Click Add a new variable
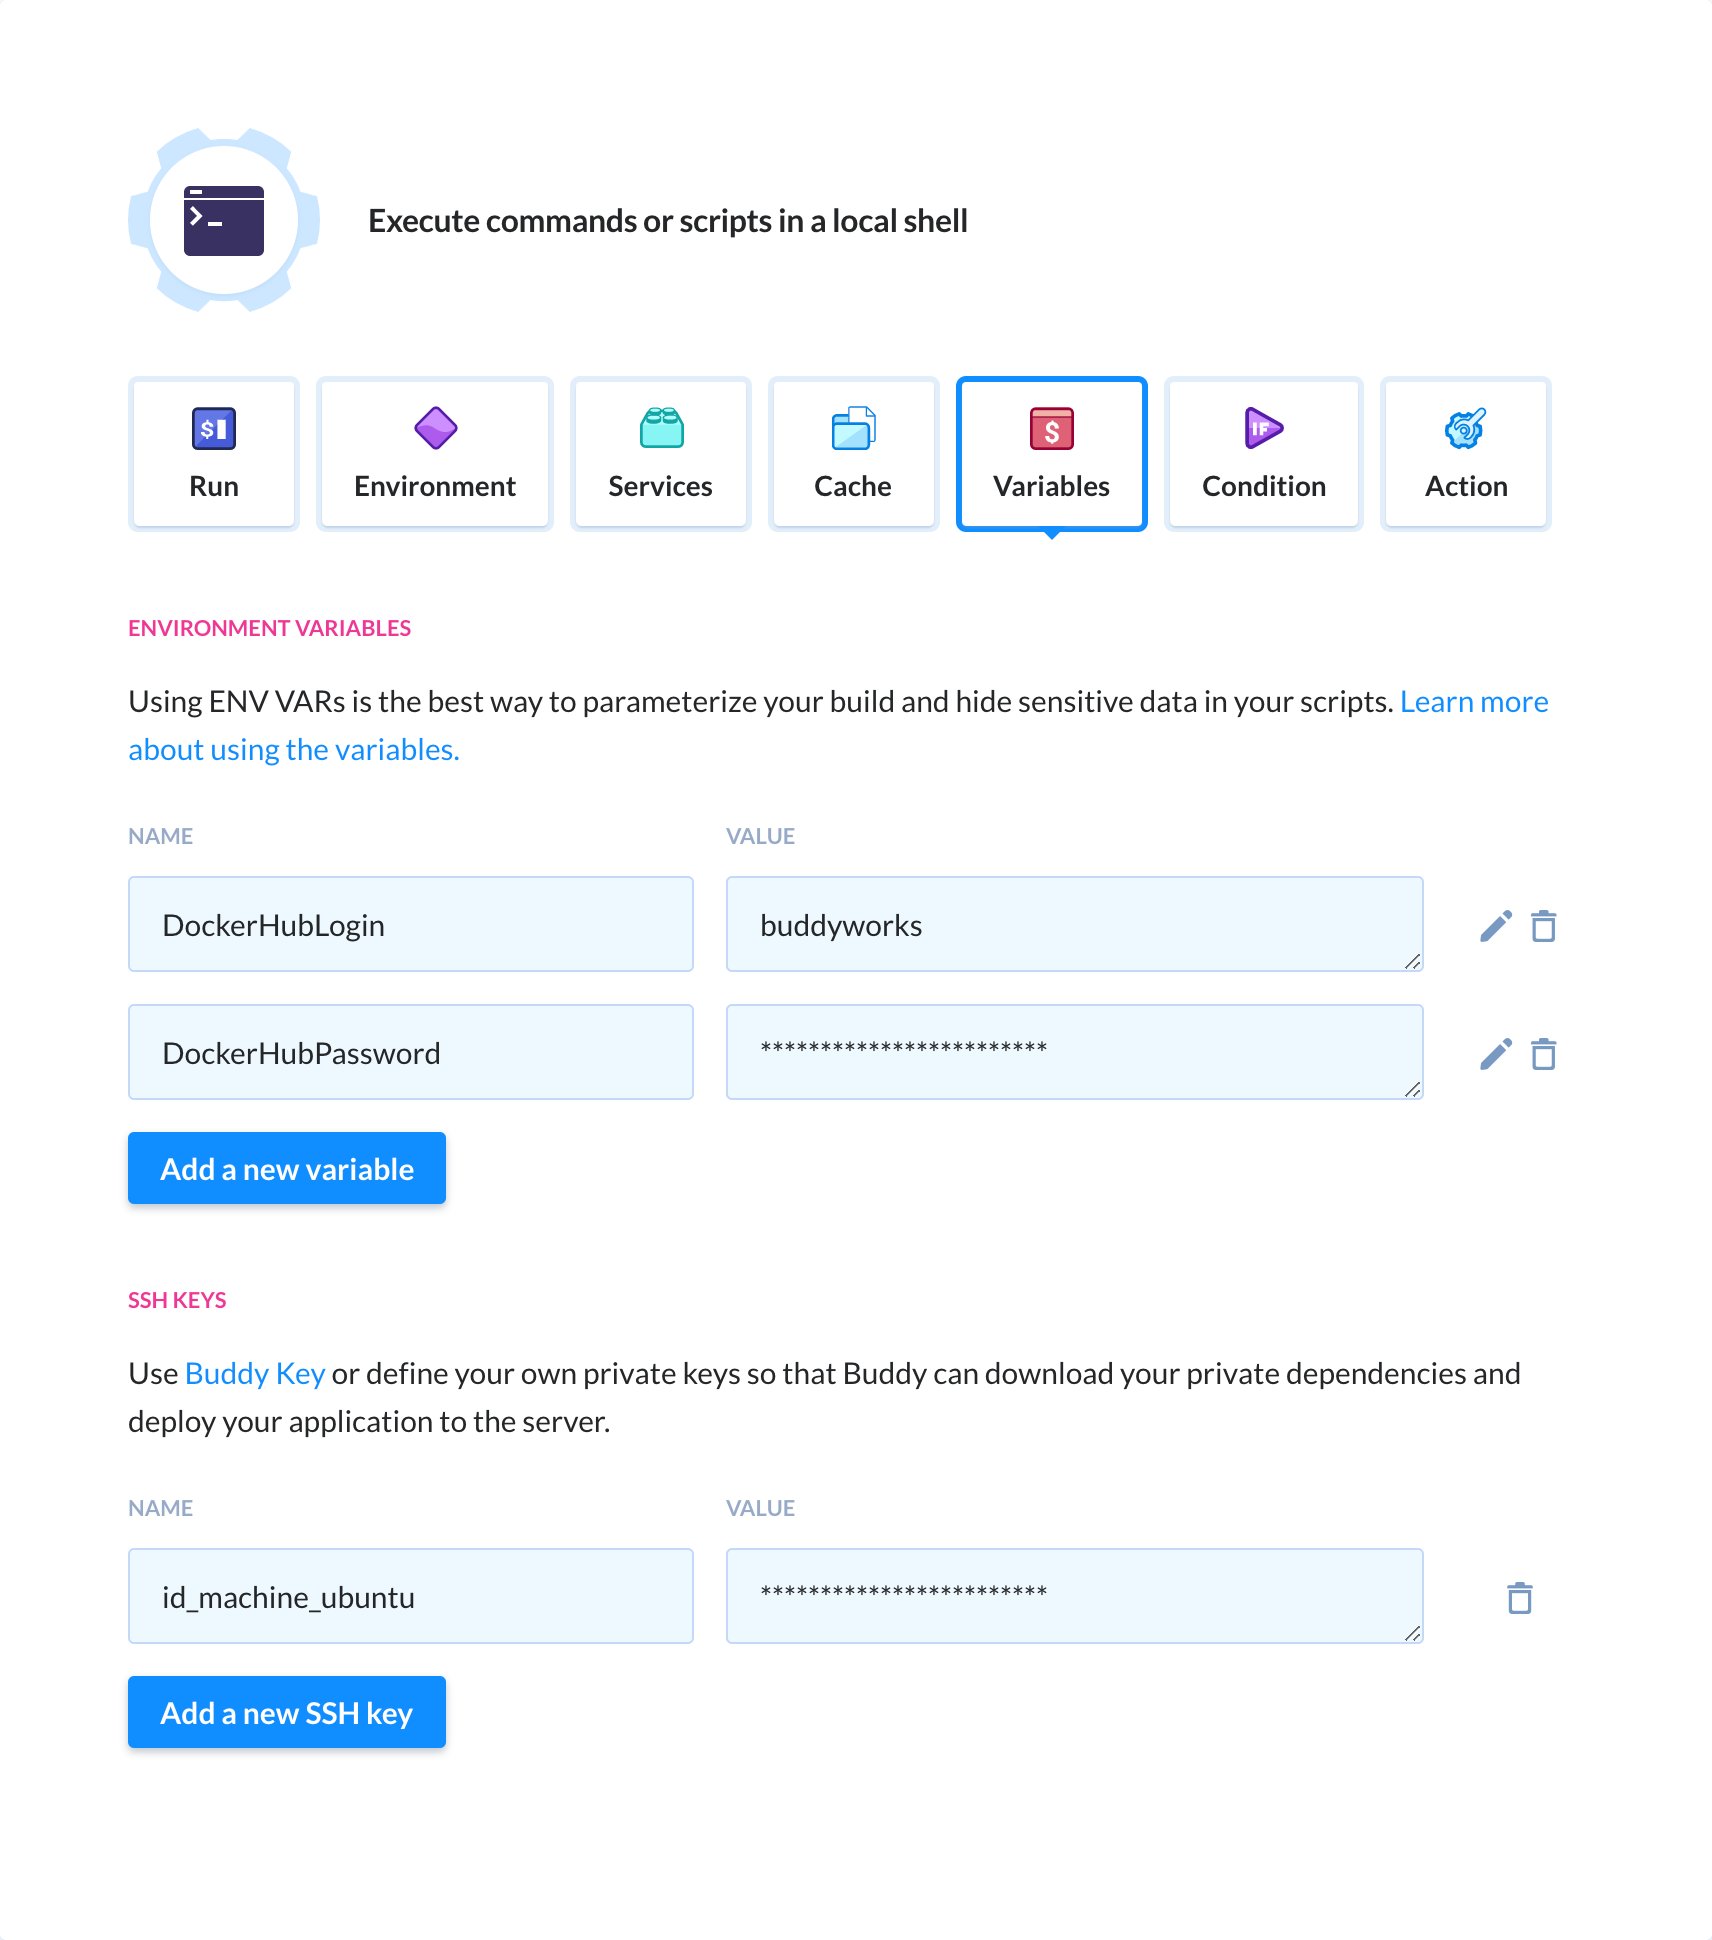1712x1940 pixels. (286, 1168)
